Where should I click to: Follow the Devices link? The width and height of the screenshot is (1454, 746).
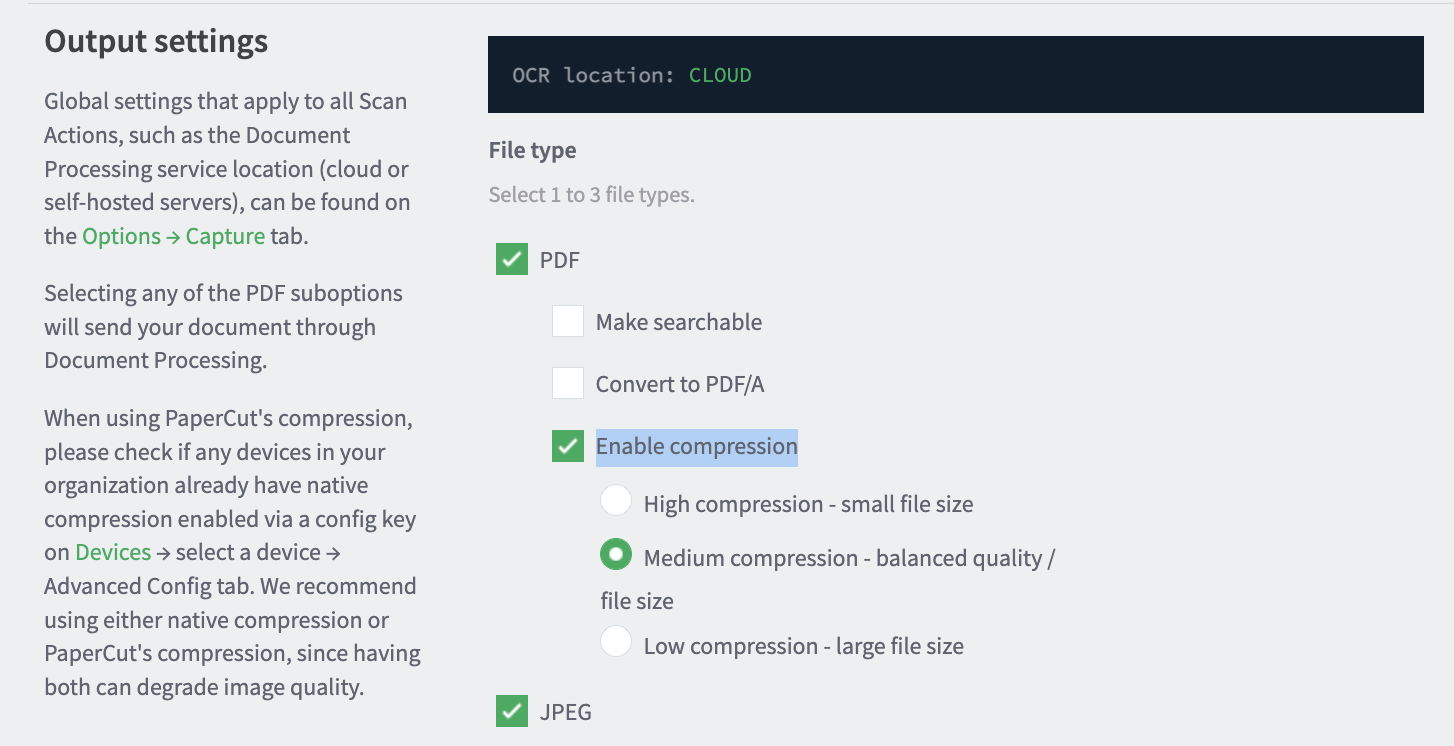click(x=113, y=552)
